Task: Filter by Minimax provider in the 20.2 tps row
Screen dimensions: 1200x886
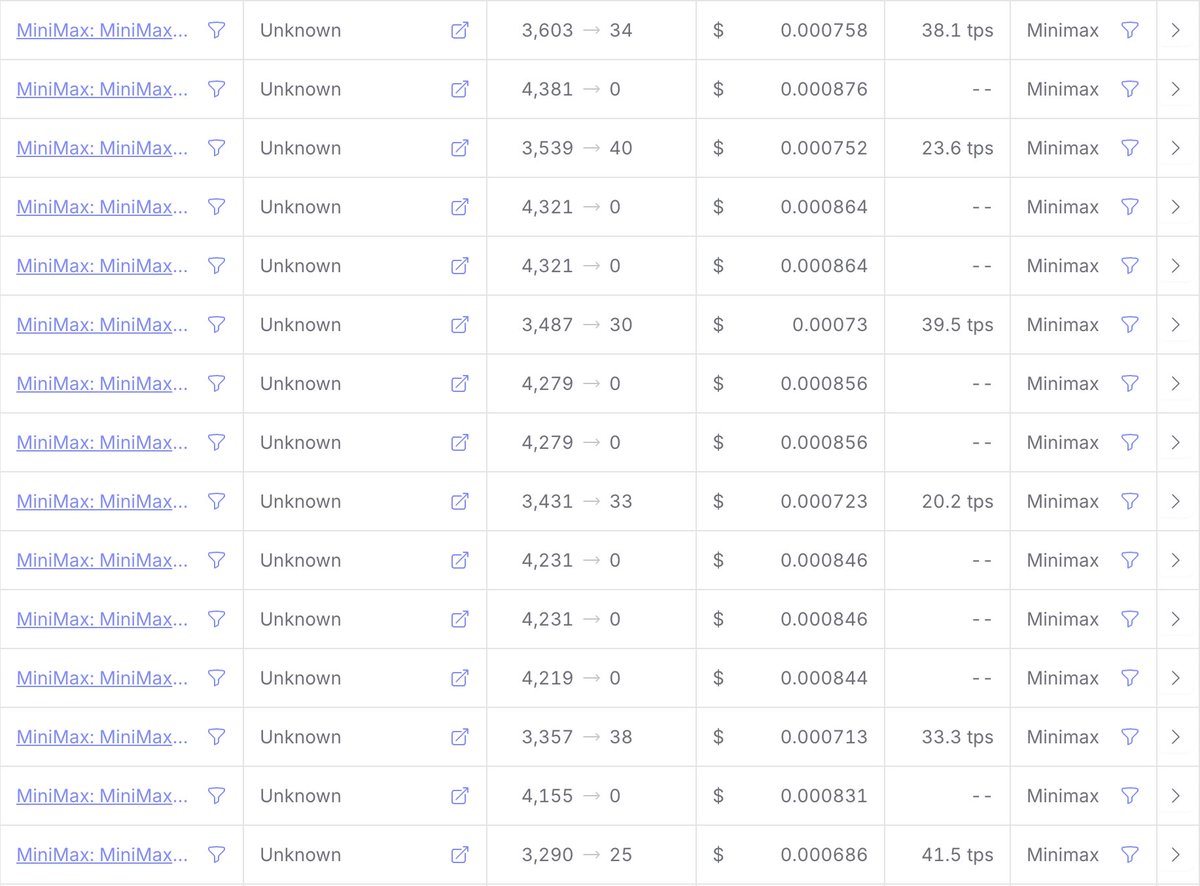Action: 1129,501
